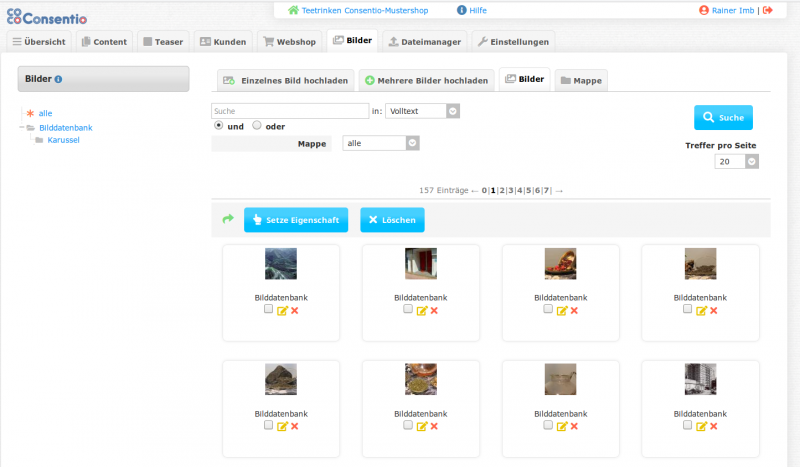Click into the Suche text field
The height and width of the screenshot is (467, 800).
tap(290, 111)
